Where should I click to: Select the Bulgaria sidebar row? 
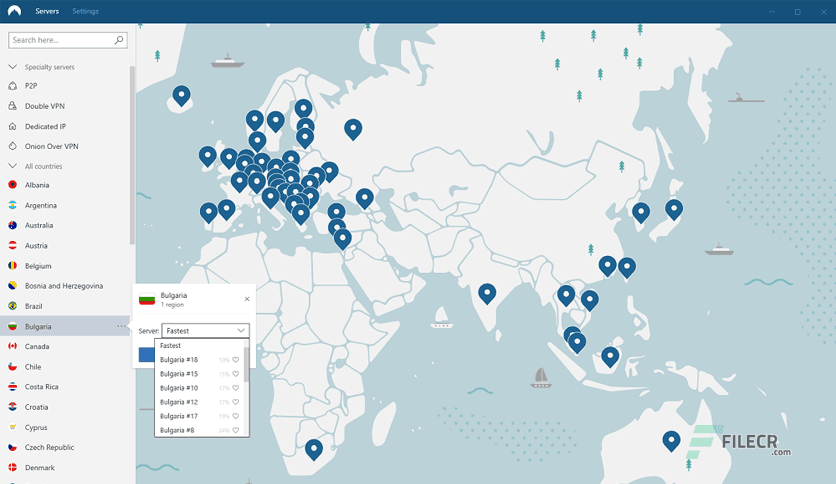[65, 326]
